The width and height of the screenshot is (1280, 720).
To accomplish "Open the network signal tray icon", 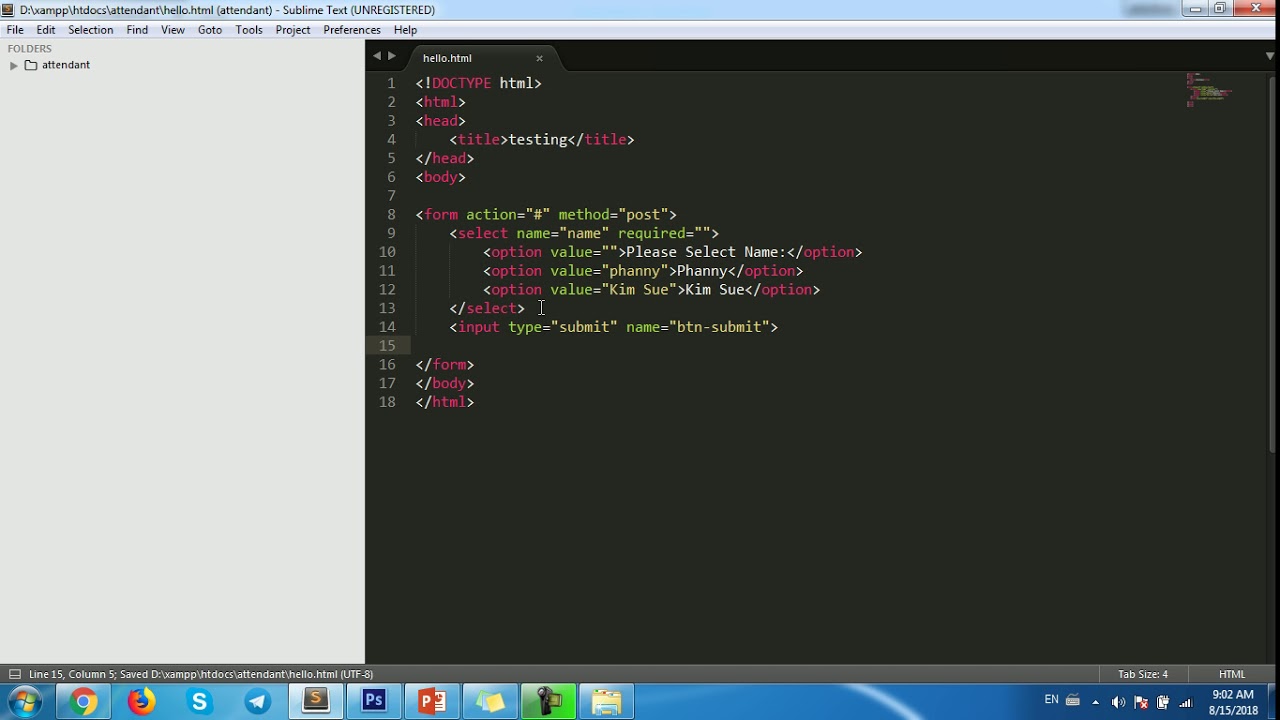I will [x=1186, y=702].
